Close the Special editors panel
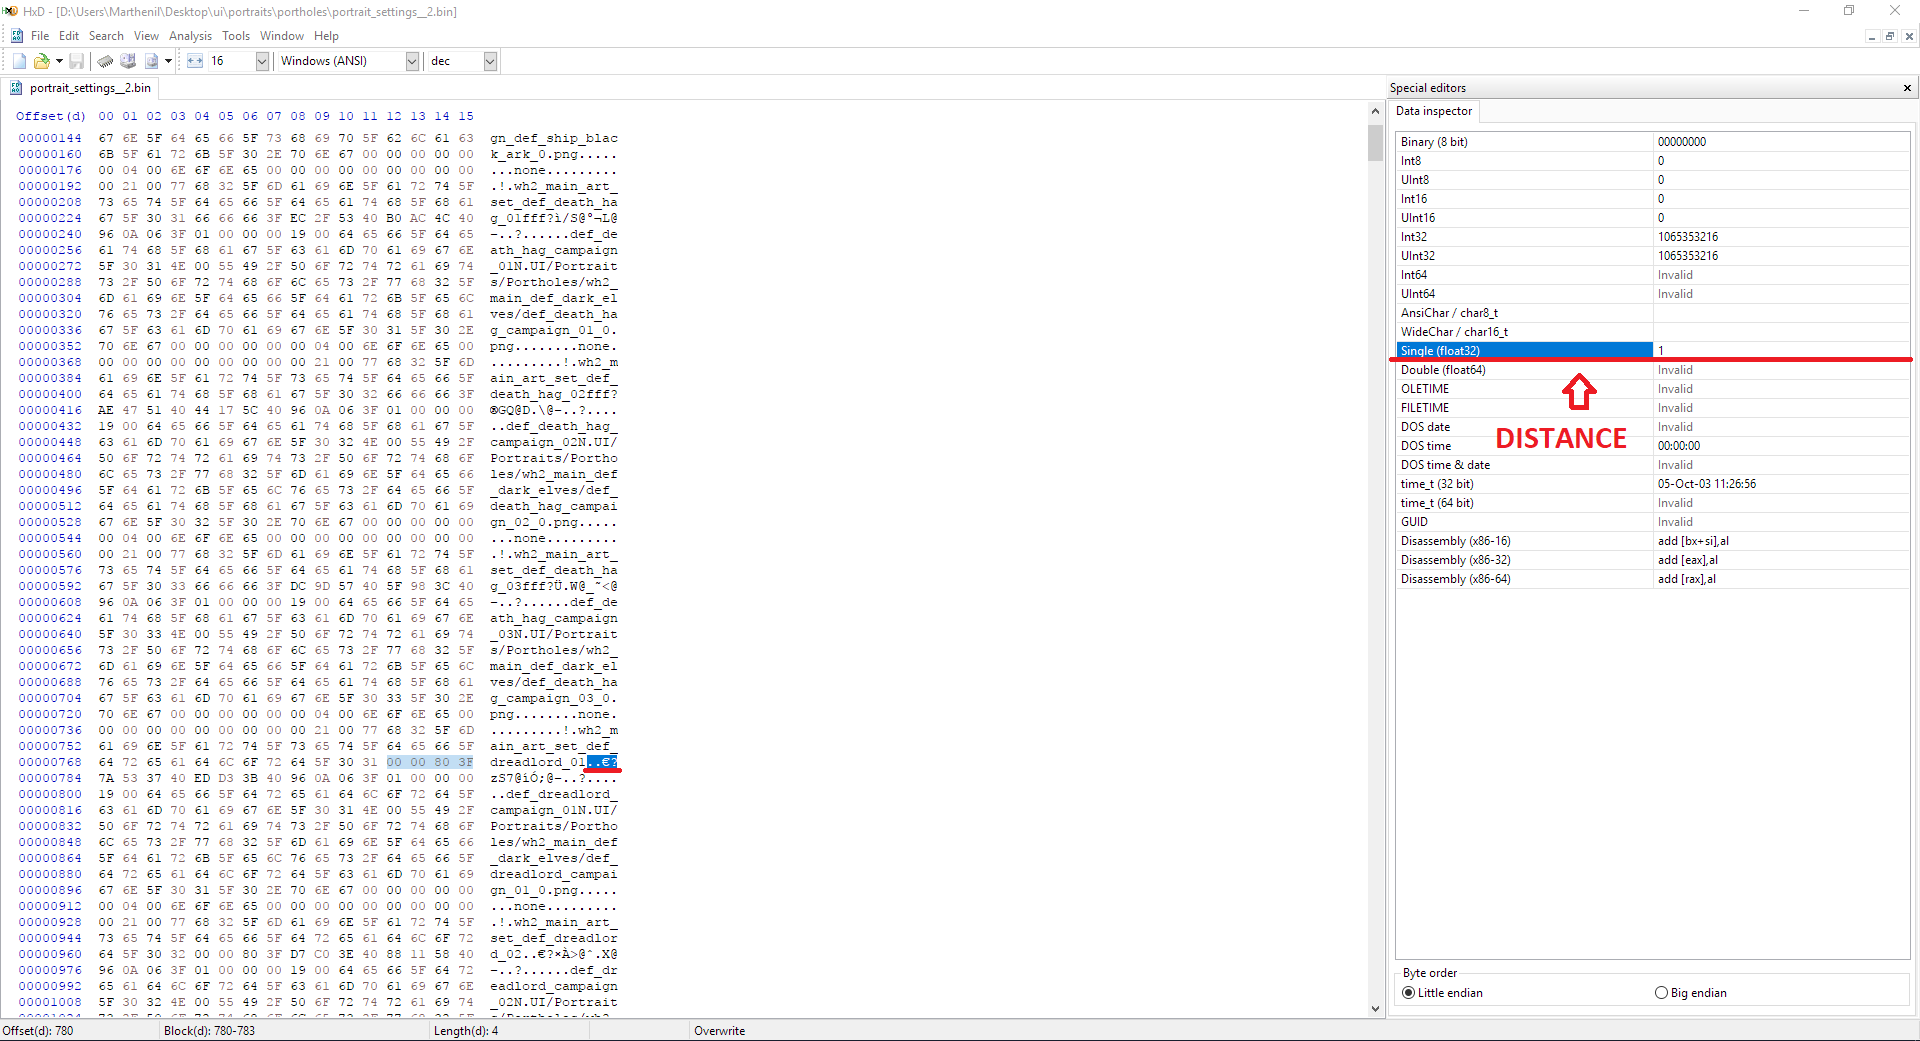Image resolution: width=1920 pixels, height=1041 pixels. point(1907,88)
